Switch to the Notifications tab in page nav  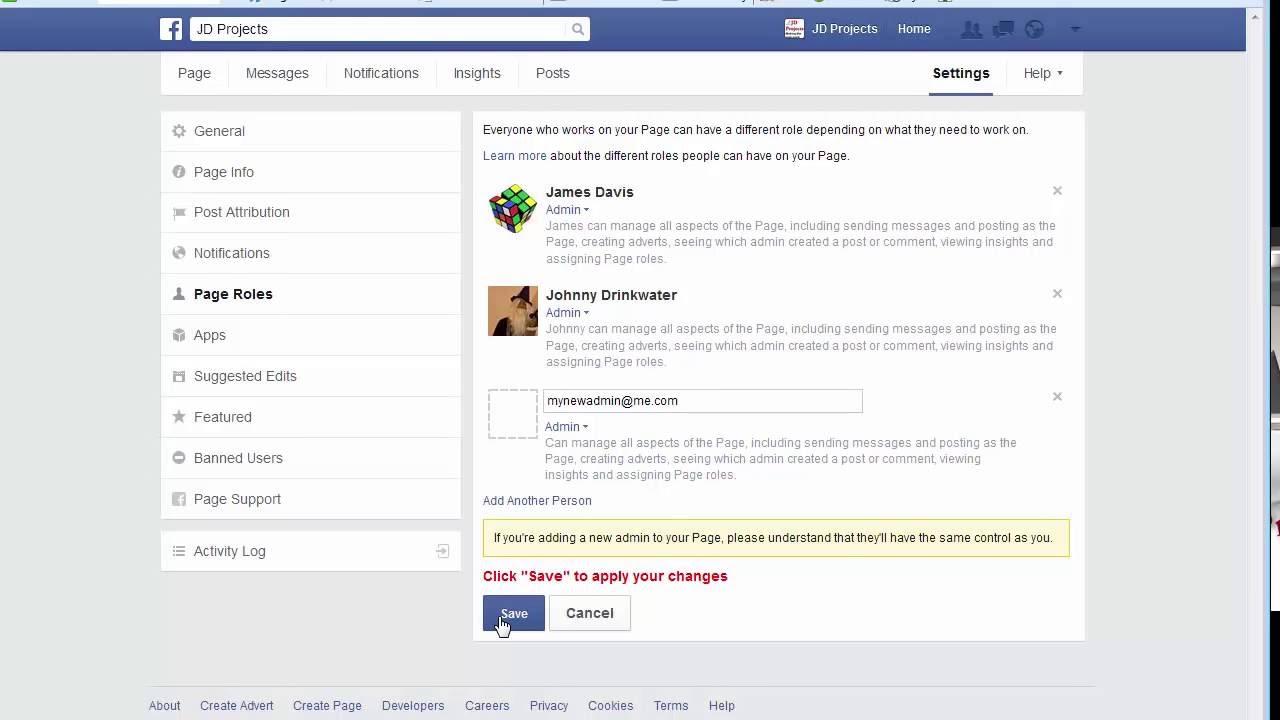(381, 73)
